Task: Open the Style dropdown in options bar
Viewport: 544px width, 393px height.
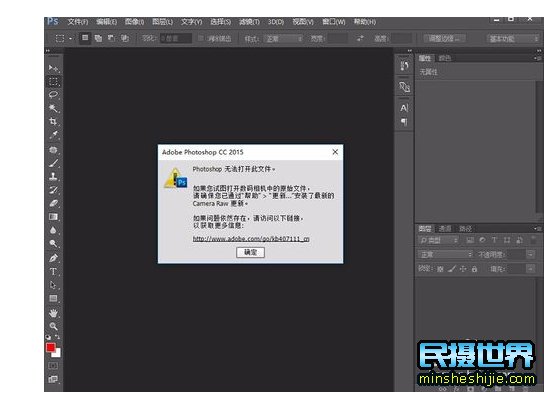Action: tap(284, 39)
